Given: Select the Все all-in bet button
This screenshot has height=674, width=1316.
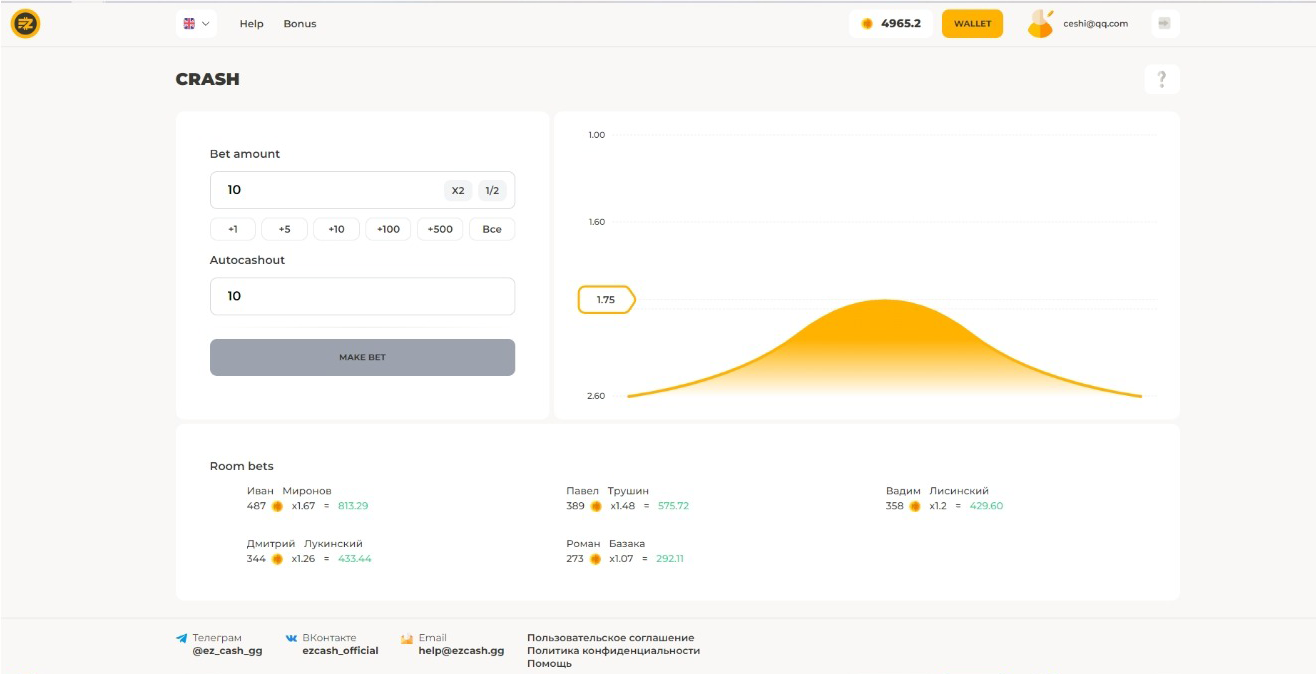Looking at the screenshot, I should 492,229.
